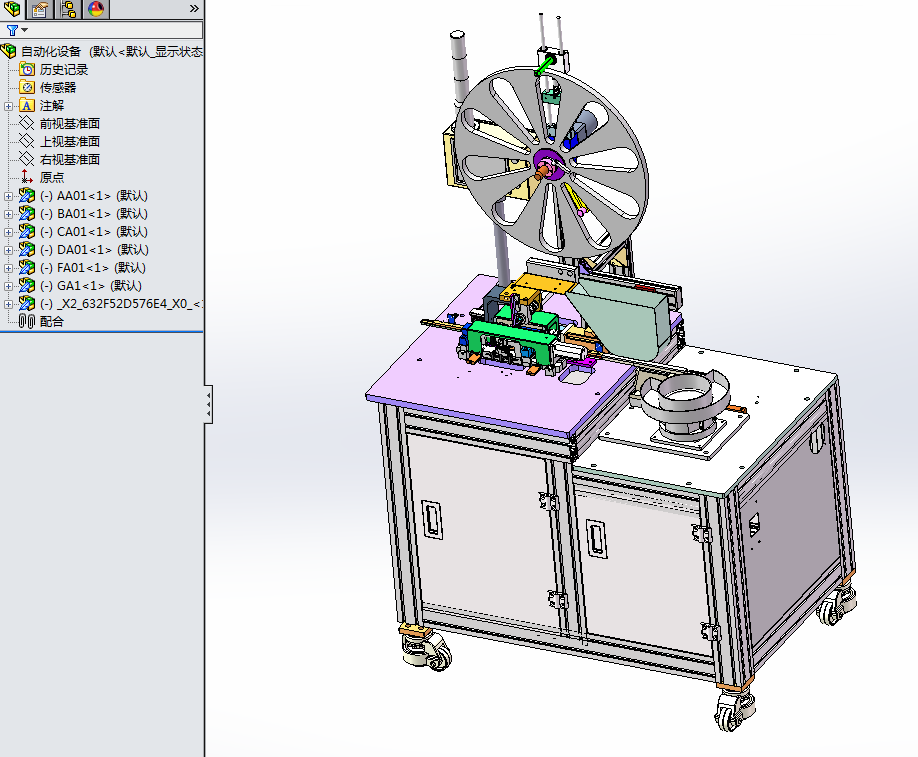Viewport: 918px width, 757px height.
Task: Select the 原点 text label
Action: [x=52, y=177]
